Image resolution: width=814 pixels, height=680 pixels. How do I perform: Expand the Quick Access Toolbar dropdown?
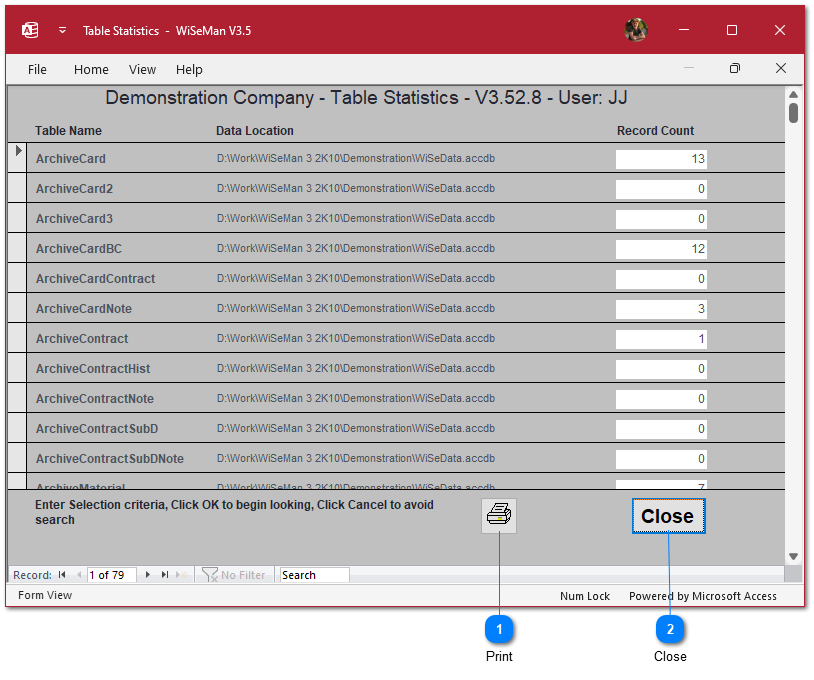pyautogui.click(x=62, y=30)
